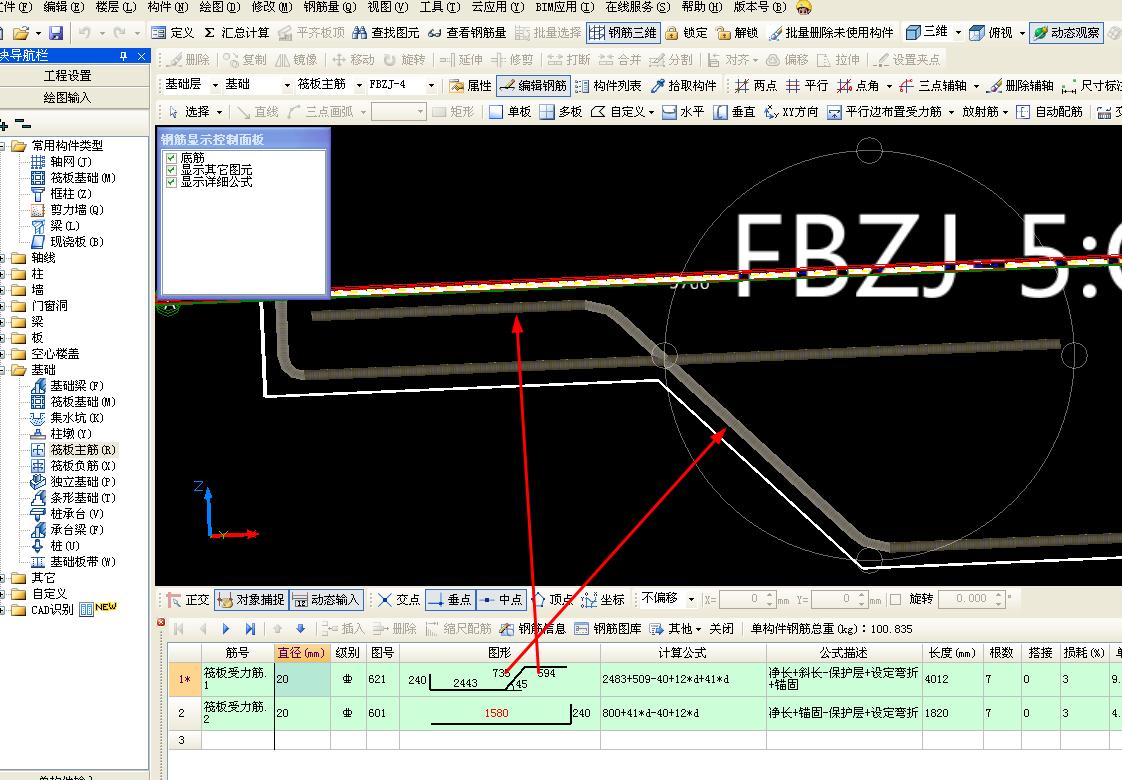The width and height of the screenshot is (1122, 780).
Task: Open 构件列表 component list
Action: point(608,86)
